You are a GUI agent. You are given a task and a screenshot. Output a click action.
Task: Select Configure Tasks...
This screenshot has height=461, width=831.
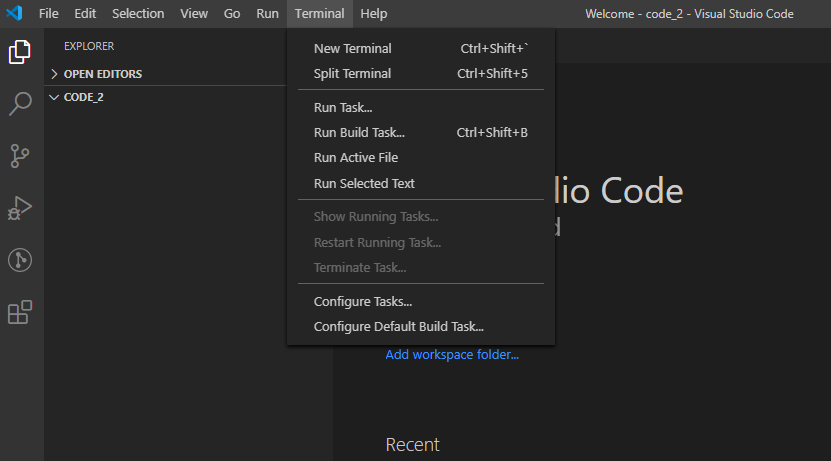421,302
